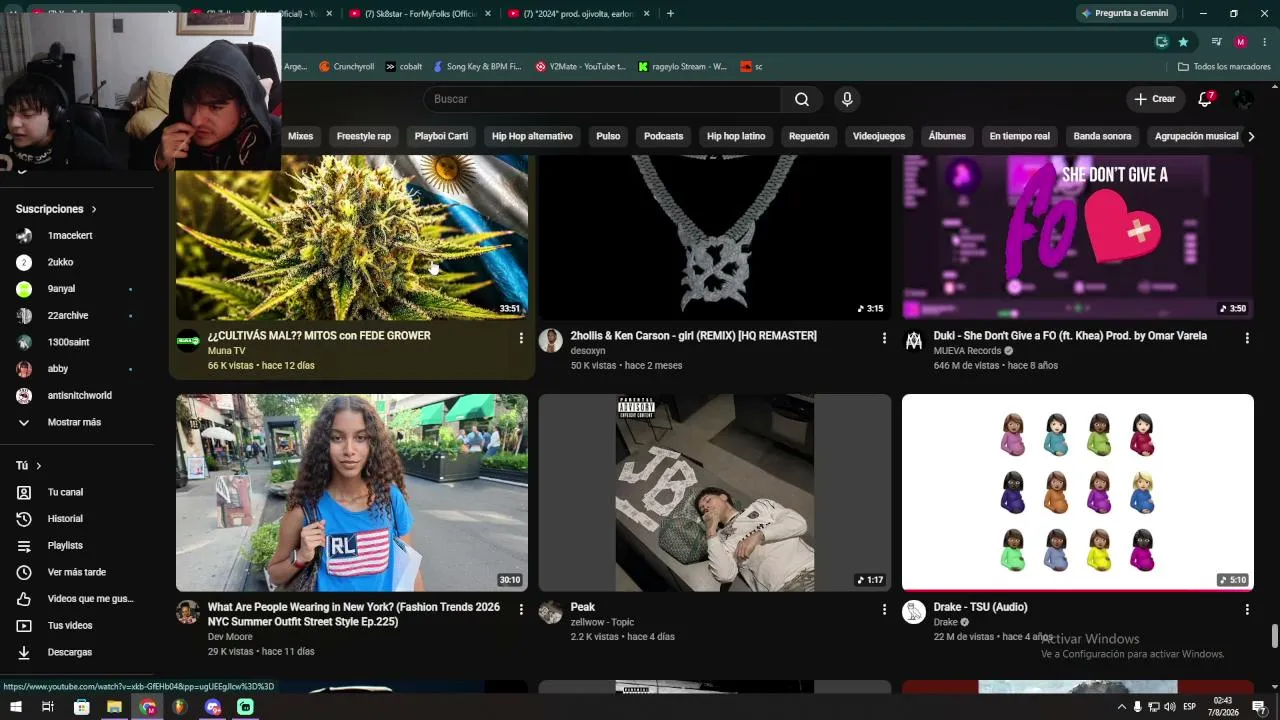Open Chrome three-dot menu

[x=1263, y=42]
